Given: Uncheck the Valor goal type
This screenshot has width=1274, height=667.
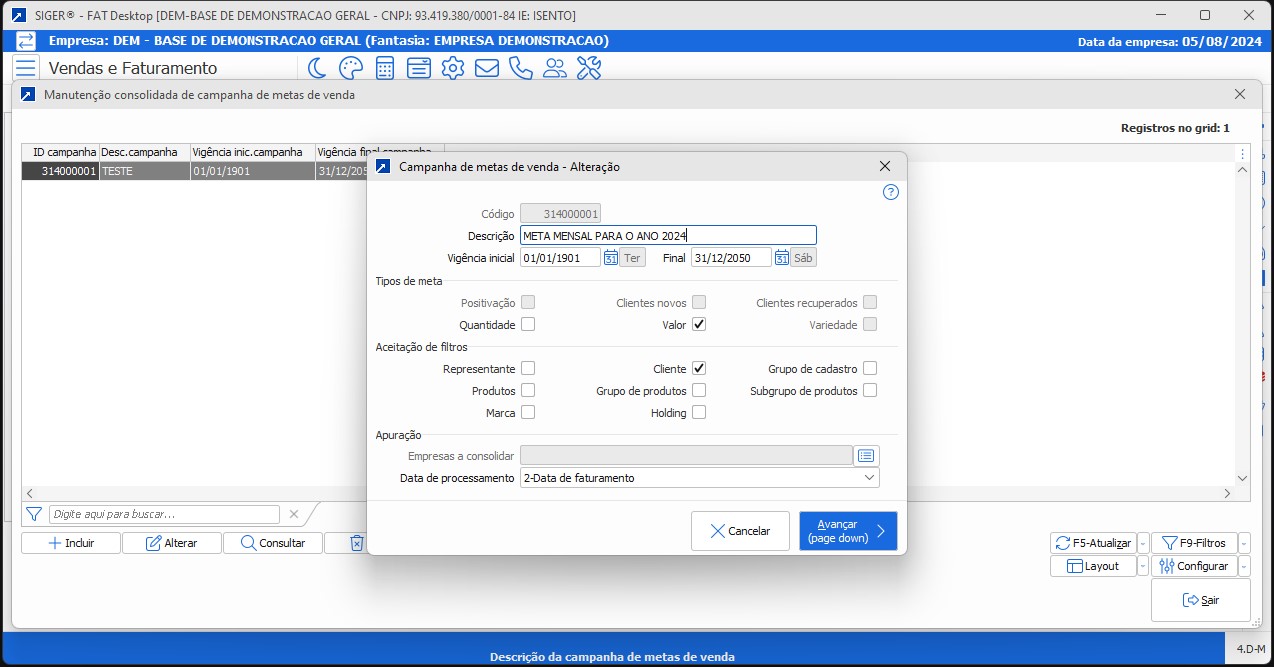Looking at the screenshot, I should [x=699, y=325].
